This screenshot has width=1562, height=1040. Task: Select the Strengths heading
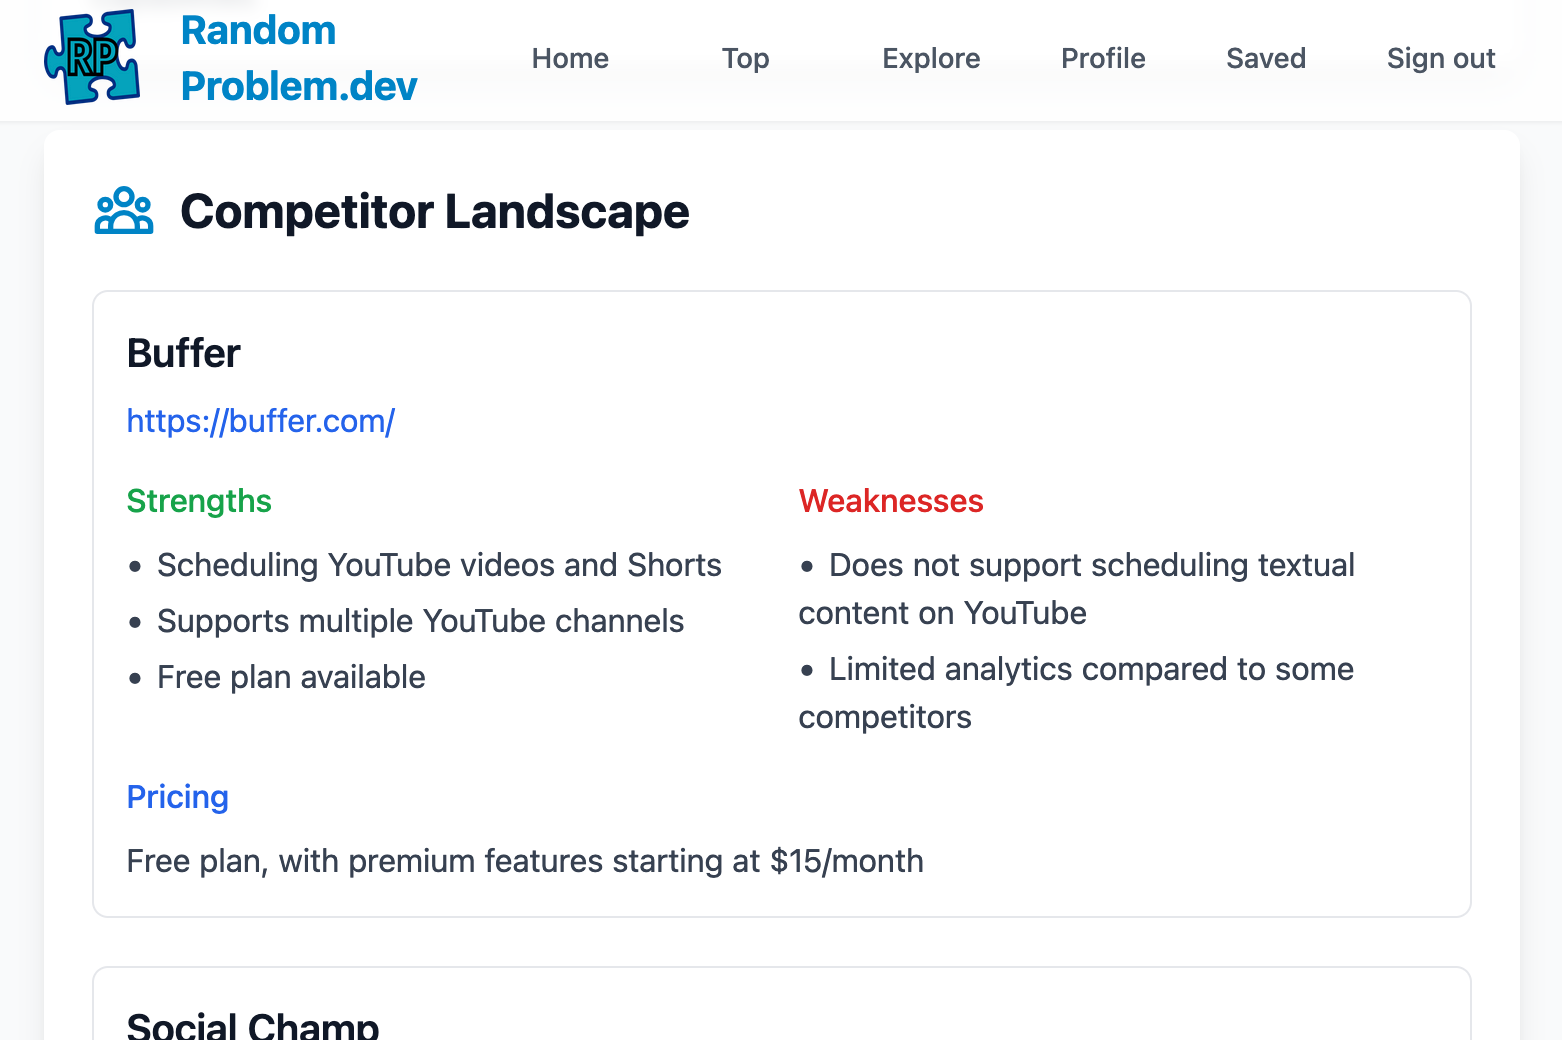pyautogui.click(x=199, y=501)
